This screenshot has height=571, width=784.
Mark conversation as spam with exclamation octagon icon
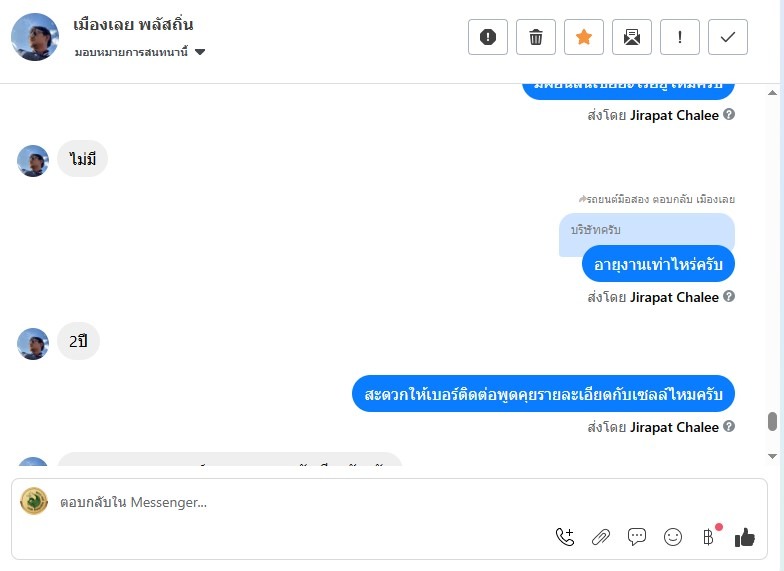click(x=488, y=37)
